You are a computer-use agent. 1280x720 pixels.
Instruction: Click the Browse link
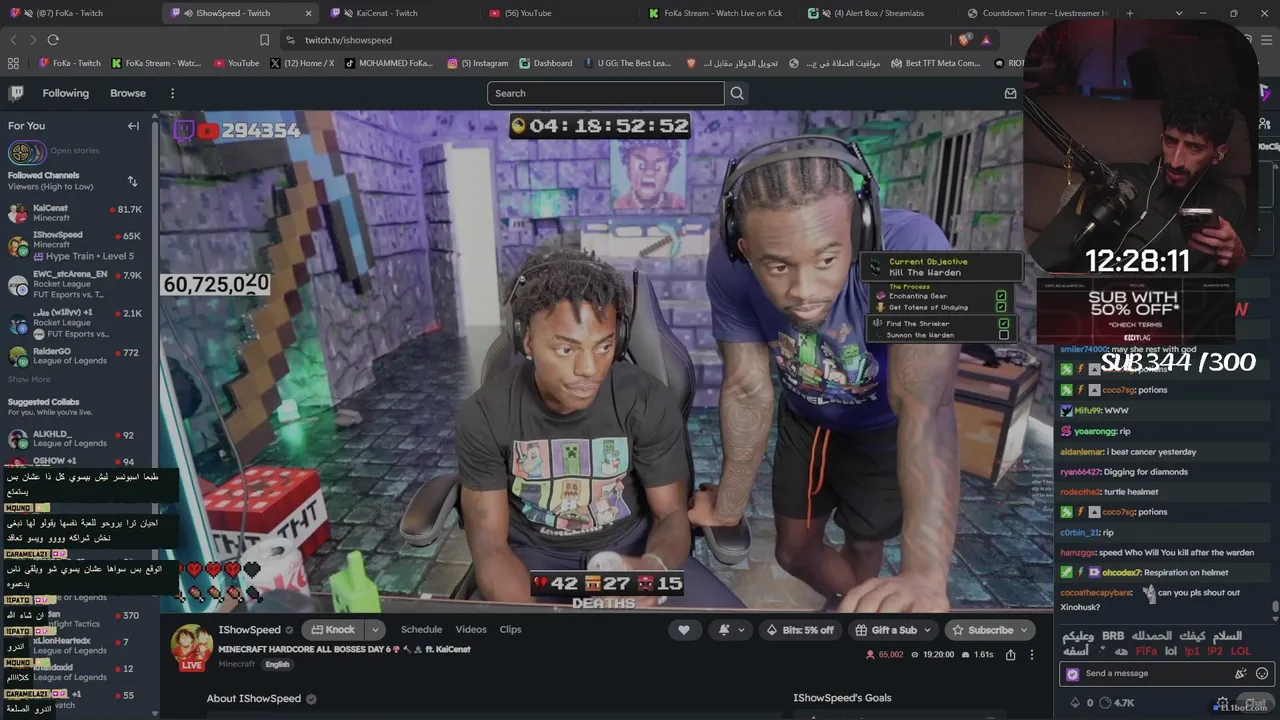pos(128,93)
